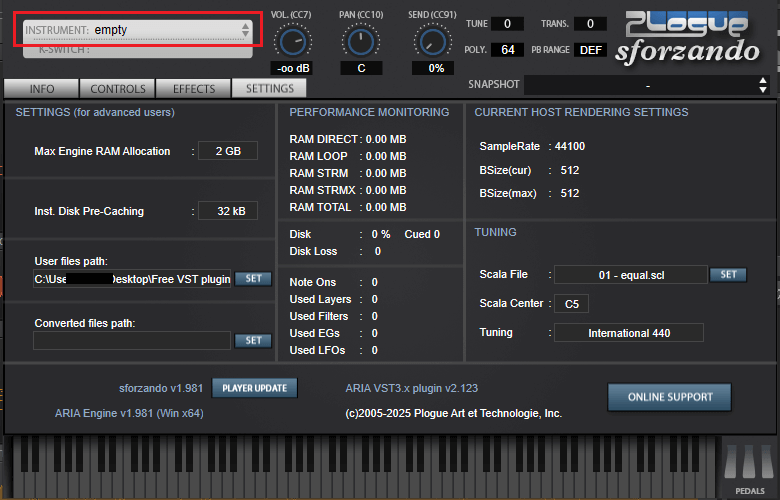The width and height of the screenshot is (780, 500).
Task: Click the PB RANGE value DEF
Action: click(x=590, y=50)
